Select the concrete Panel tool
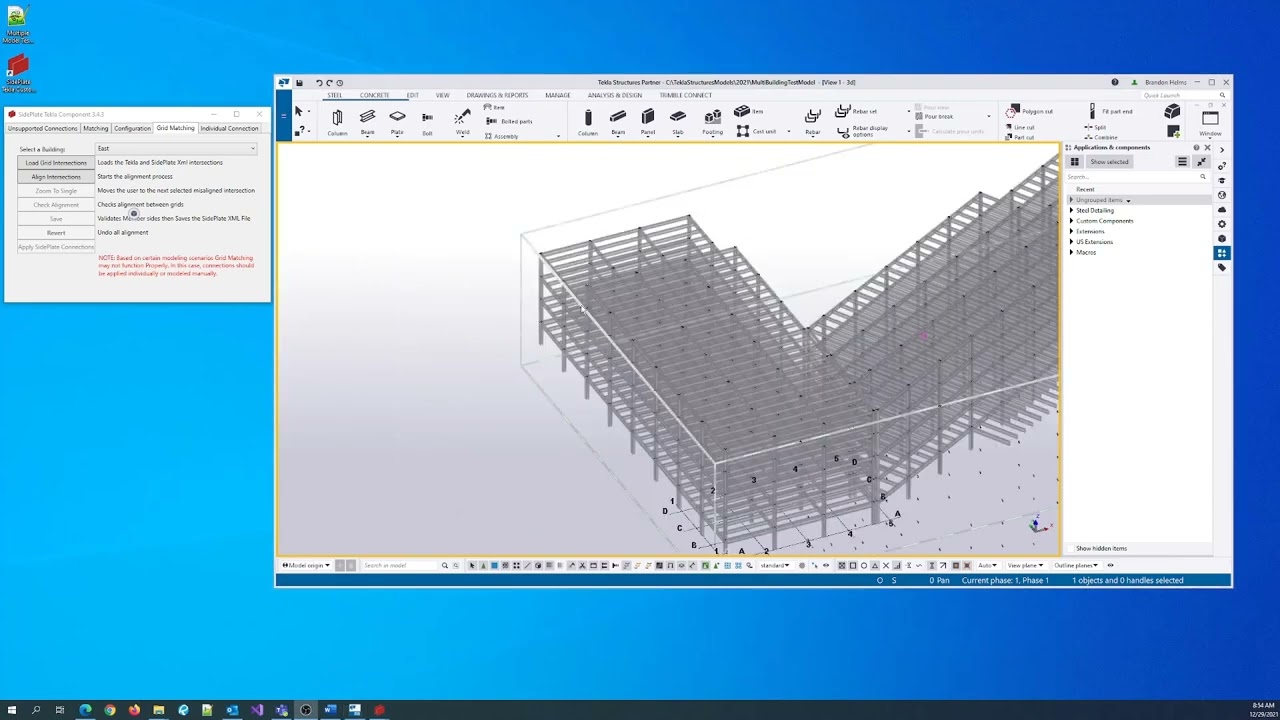Viewport: 1280px width, 720px height. 648,121
